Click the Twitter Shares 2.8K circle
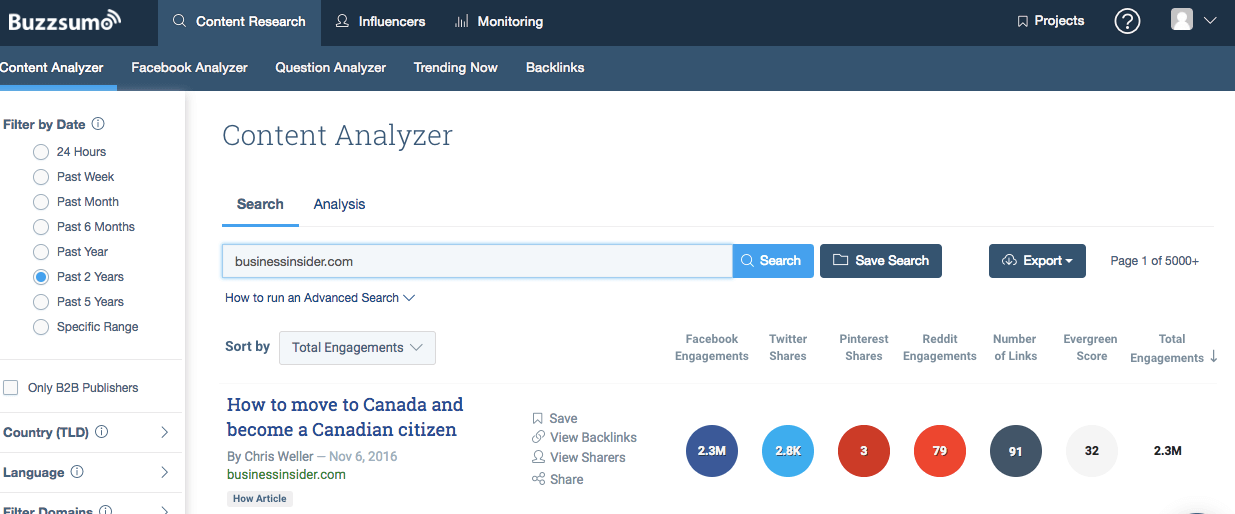Image resolution: width=1235 pixels, height=514 pixels. [x=788, y=451]
